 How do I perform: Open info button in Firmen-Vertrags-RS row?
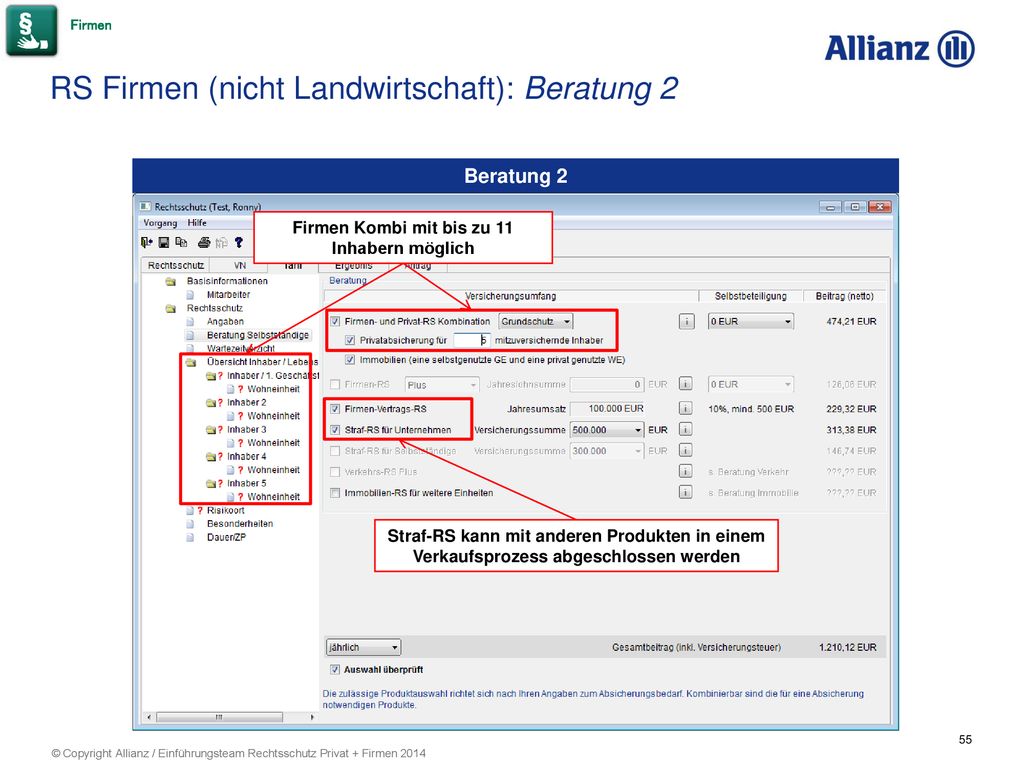click(x=686, y=409)
